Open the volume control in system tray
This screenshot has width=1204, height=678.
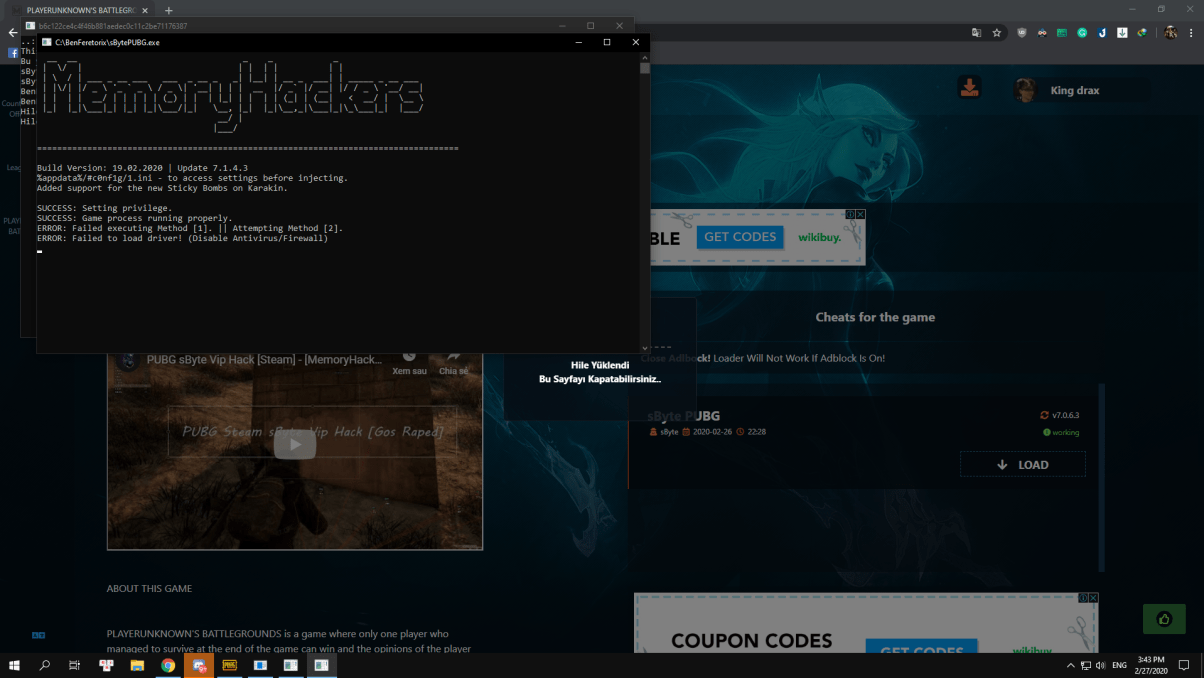[x=1100, y=665]
